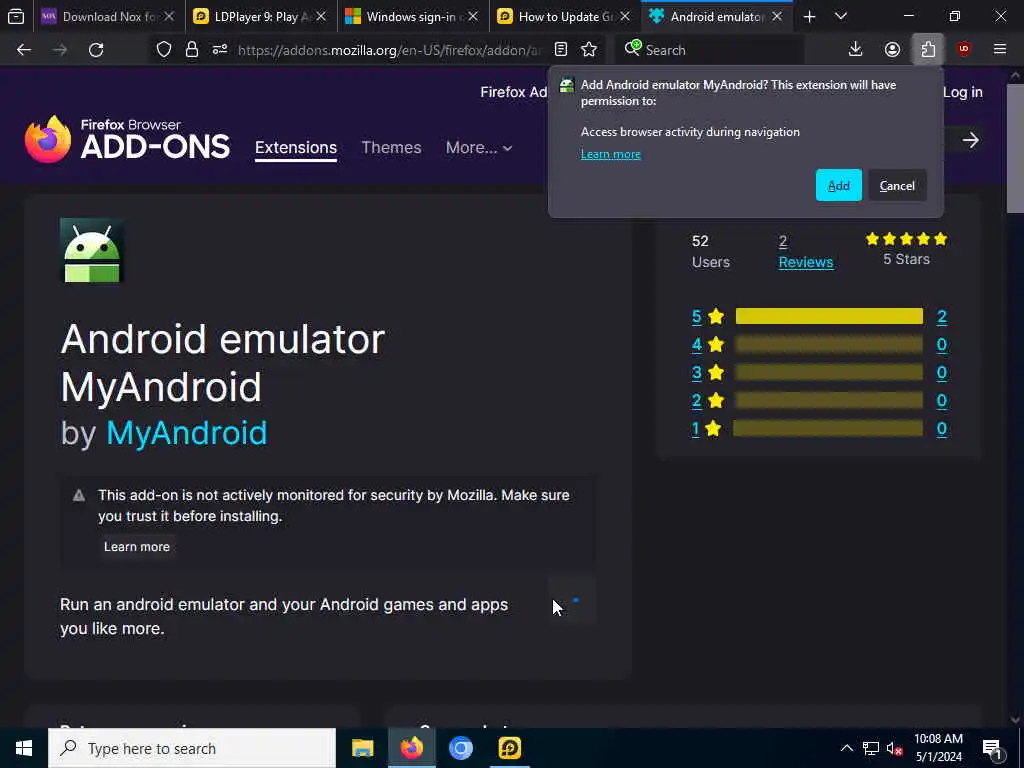The image size is (1024, 768).
Task: Open the Firefox View icon
Action: click(x=16, y=16)
